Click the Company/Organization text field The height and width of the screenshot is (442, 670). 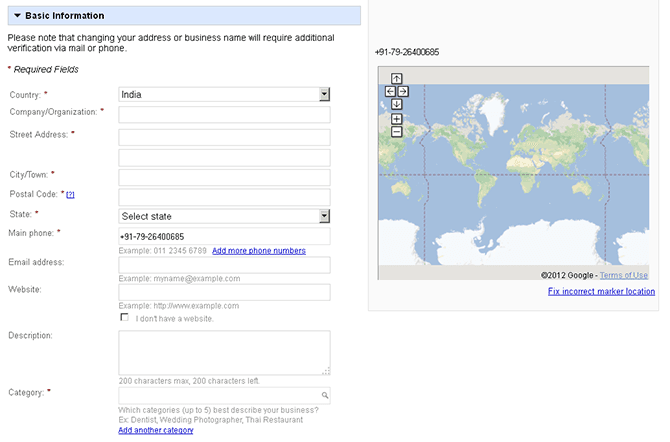(224, 115)
